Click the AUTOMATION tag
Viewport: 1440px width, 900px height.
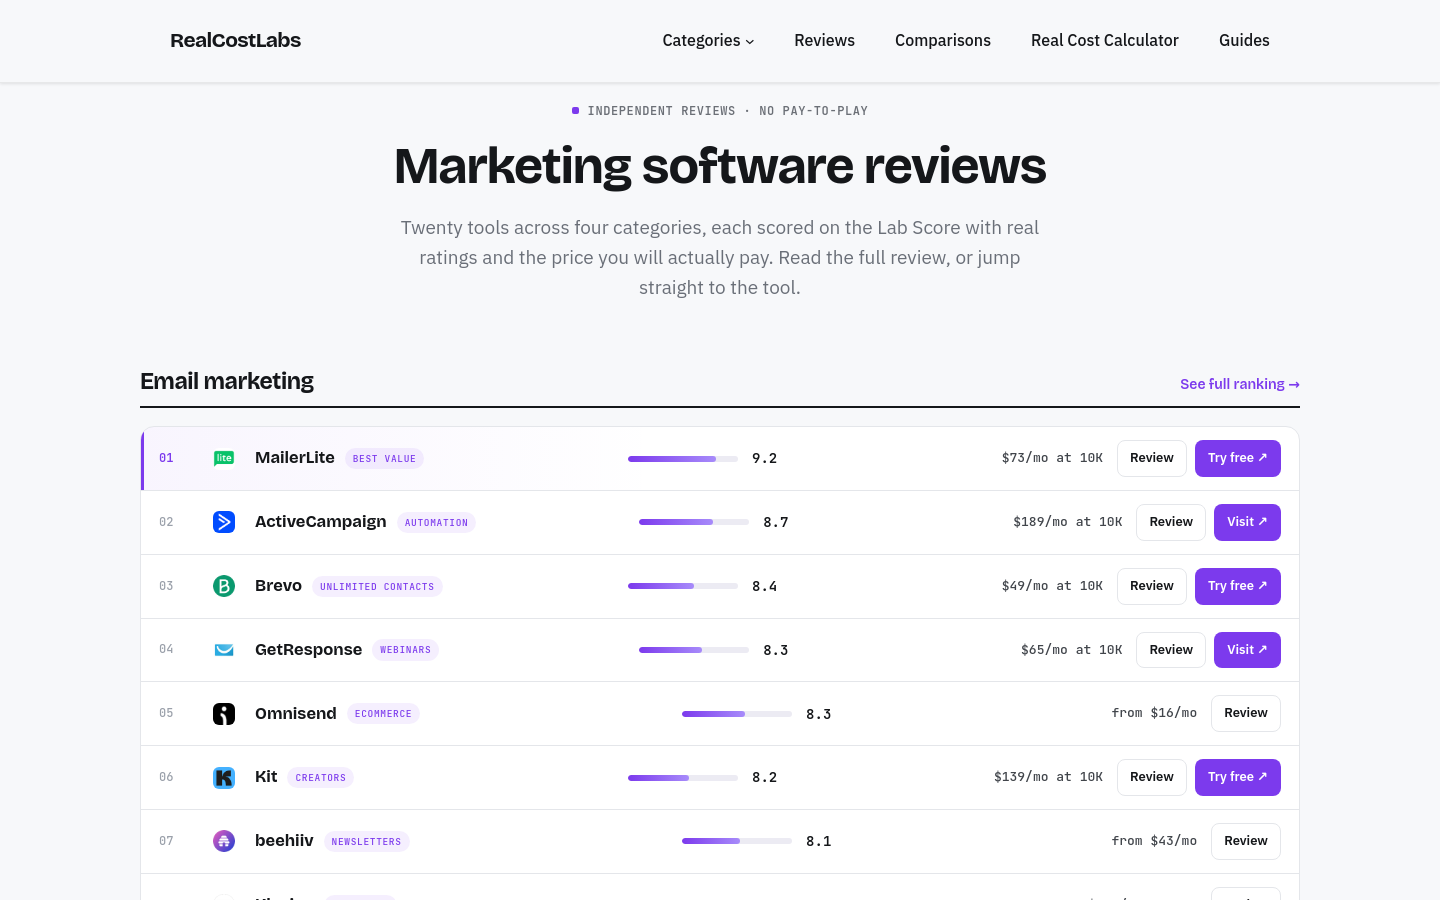click(x=436, y=523)
